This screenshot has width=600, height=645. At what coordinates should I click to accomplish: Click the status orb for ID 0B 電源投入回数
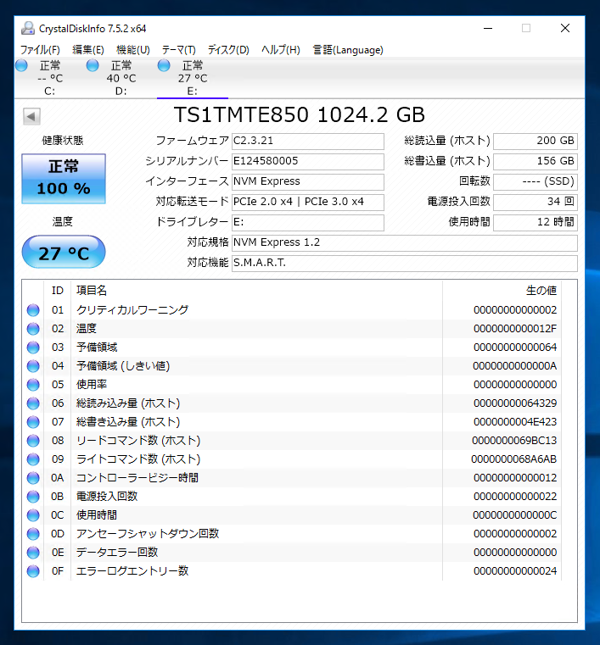33,497
